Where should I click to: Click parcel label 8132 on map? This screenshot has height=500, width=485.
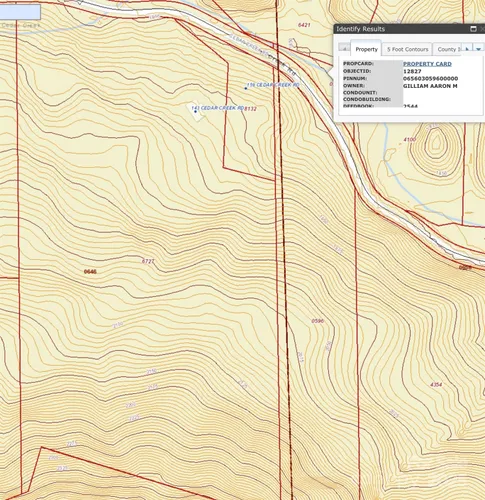pyautogui.click(x=250, y=109)
